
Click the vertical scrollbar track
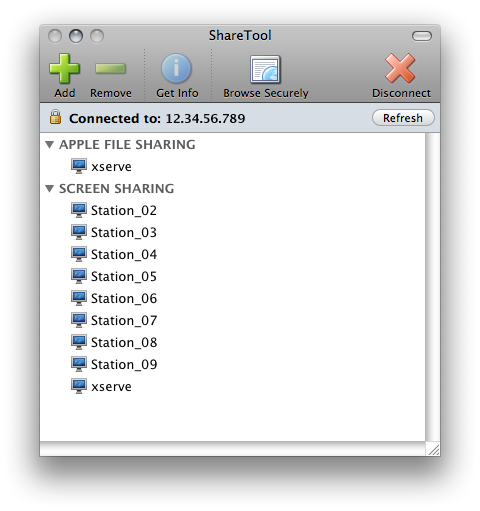[432, 287]
